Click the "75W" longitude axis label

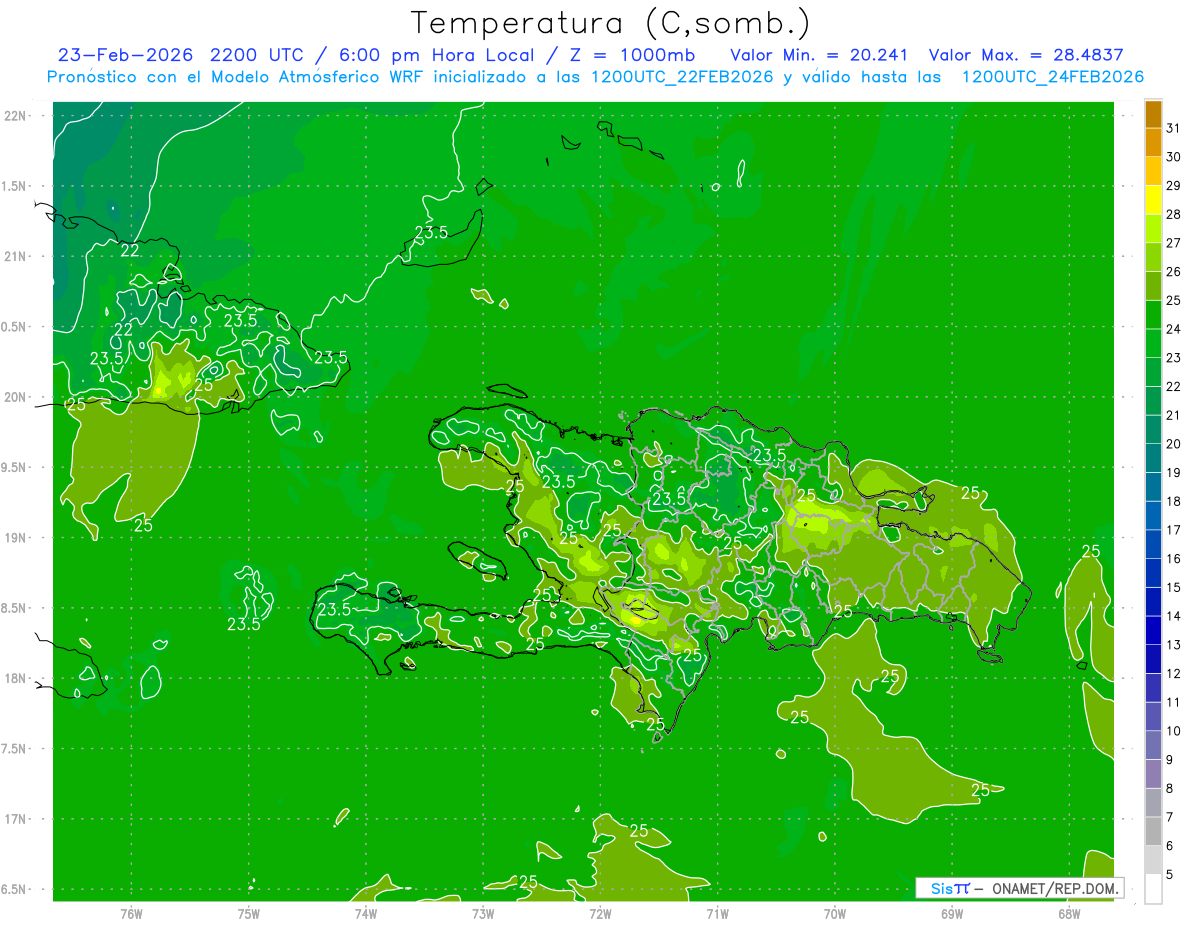(x=249, y=913)
